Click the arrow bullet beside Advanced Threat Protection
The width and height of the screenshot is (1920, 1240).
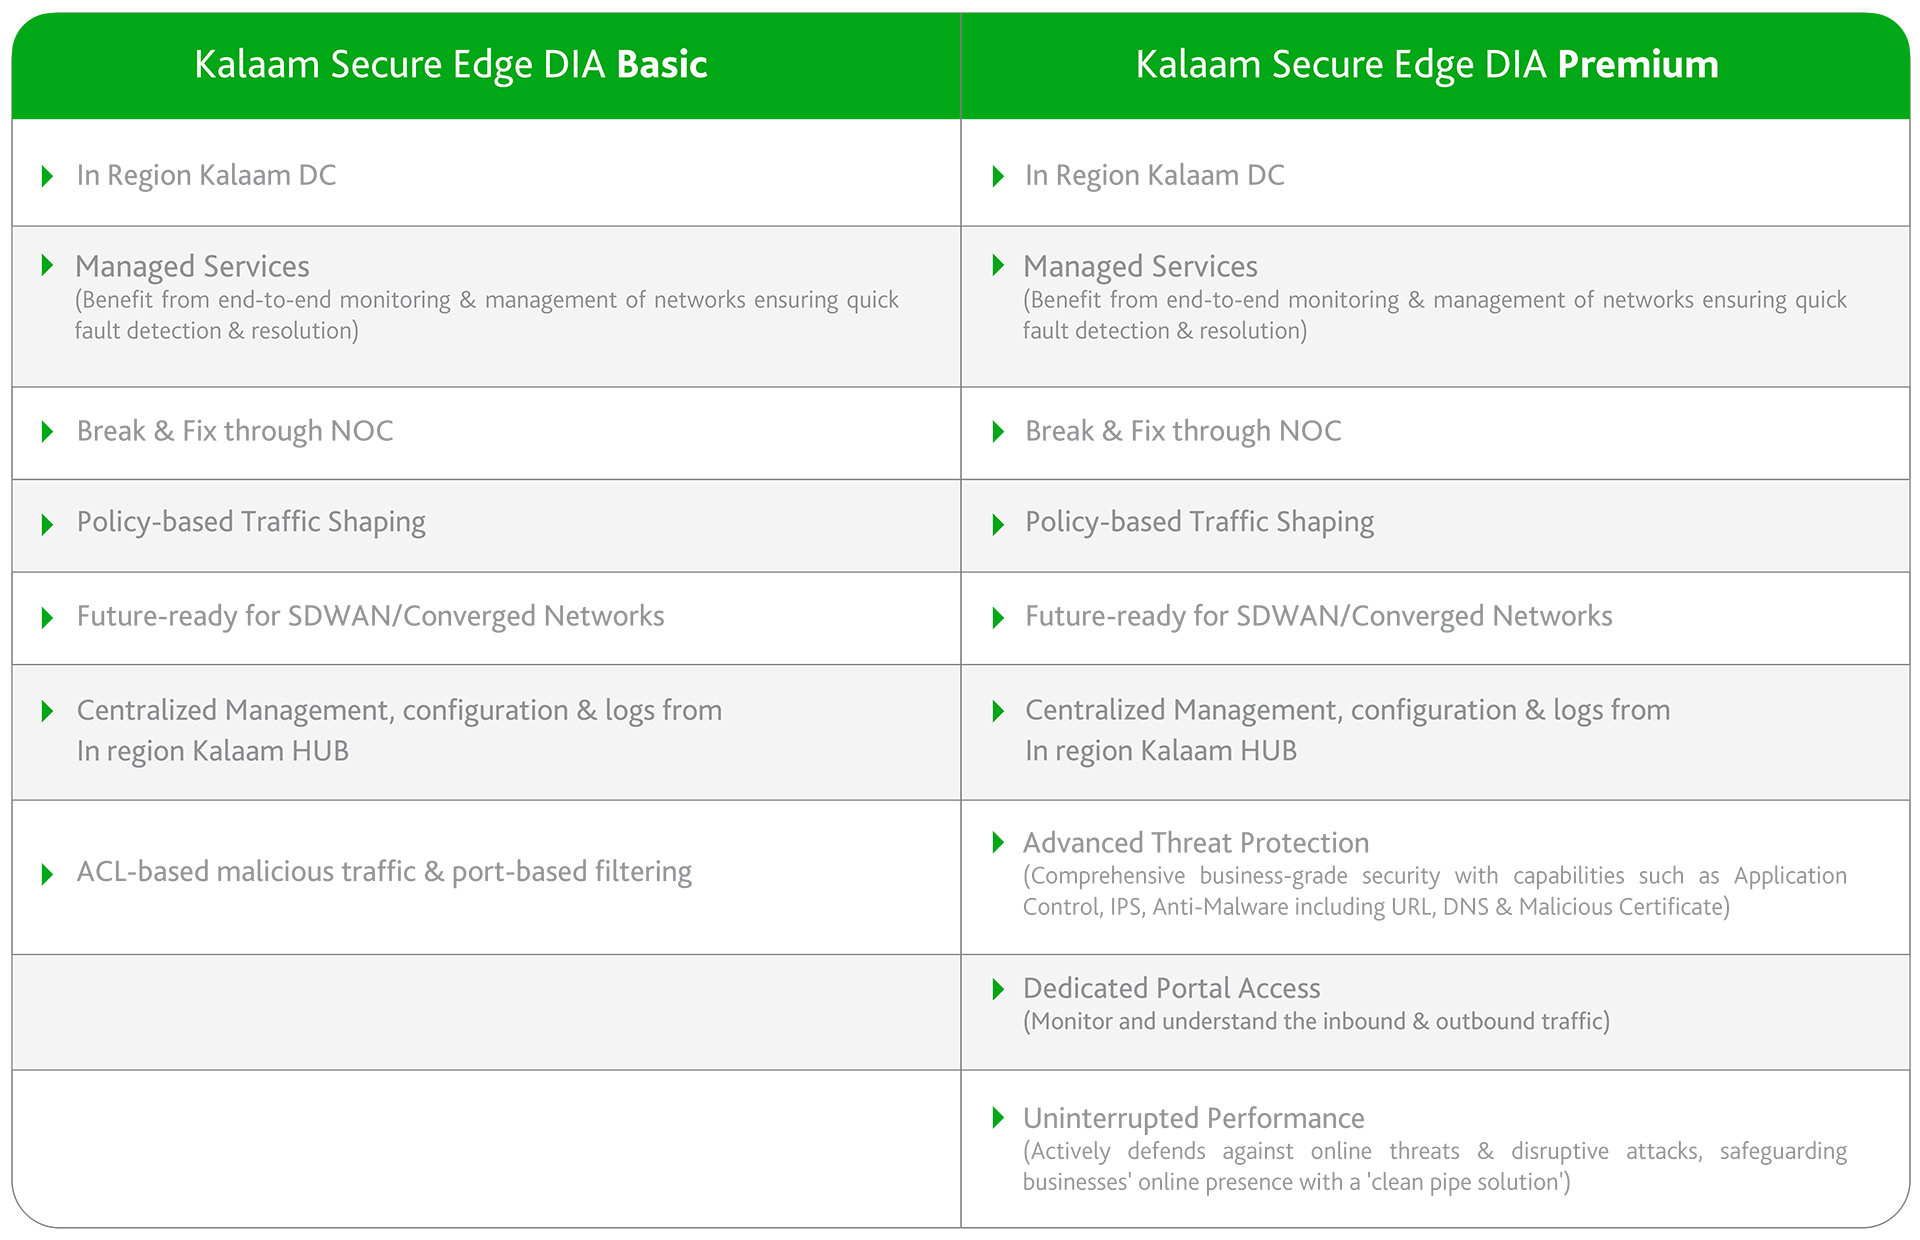coord(997,843)
